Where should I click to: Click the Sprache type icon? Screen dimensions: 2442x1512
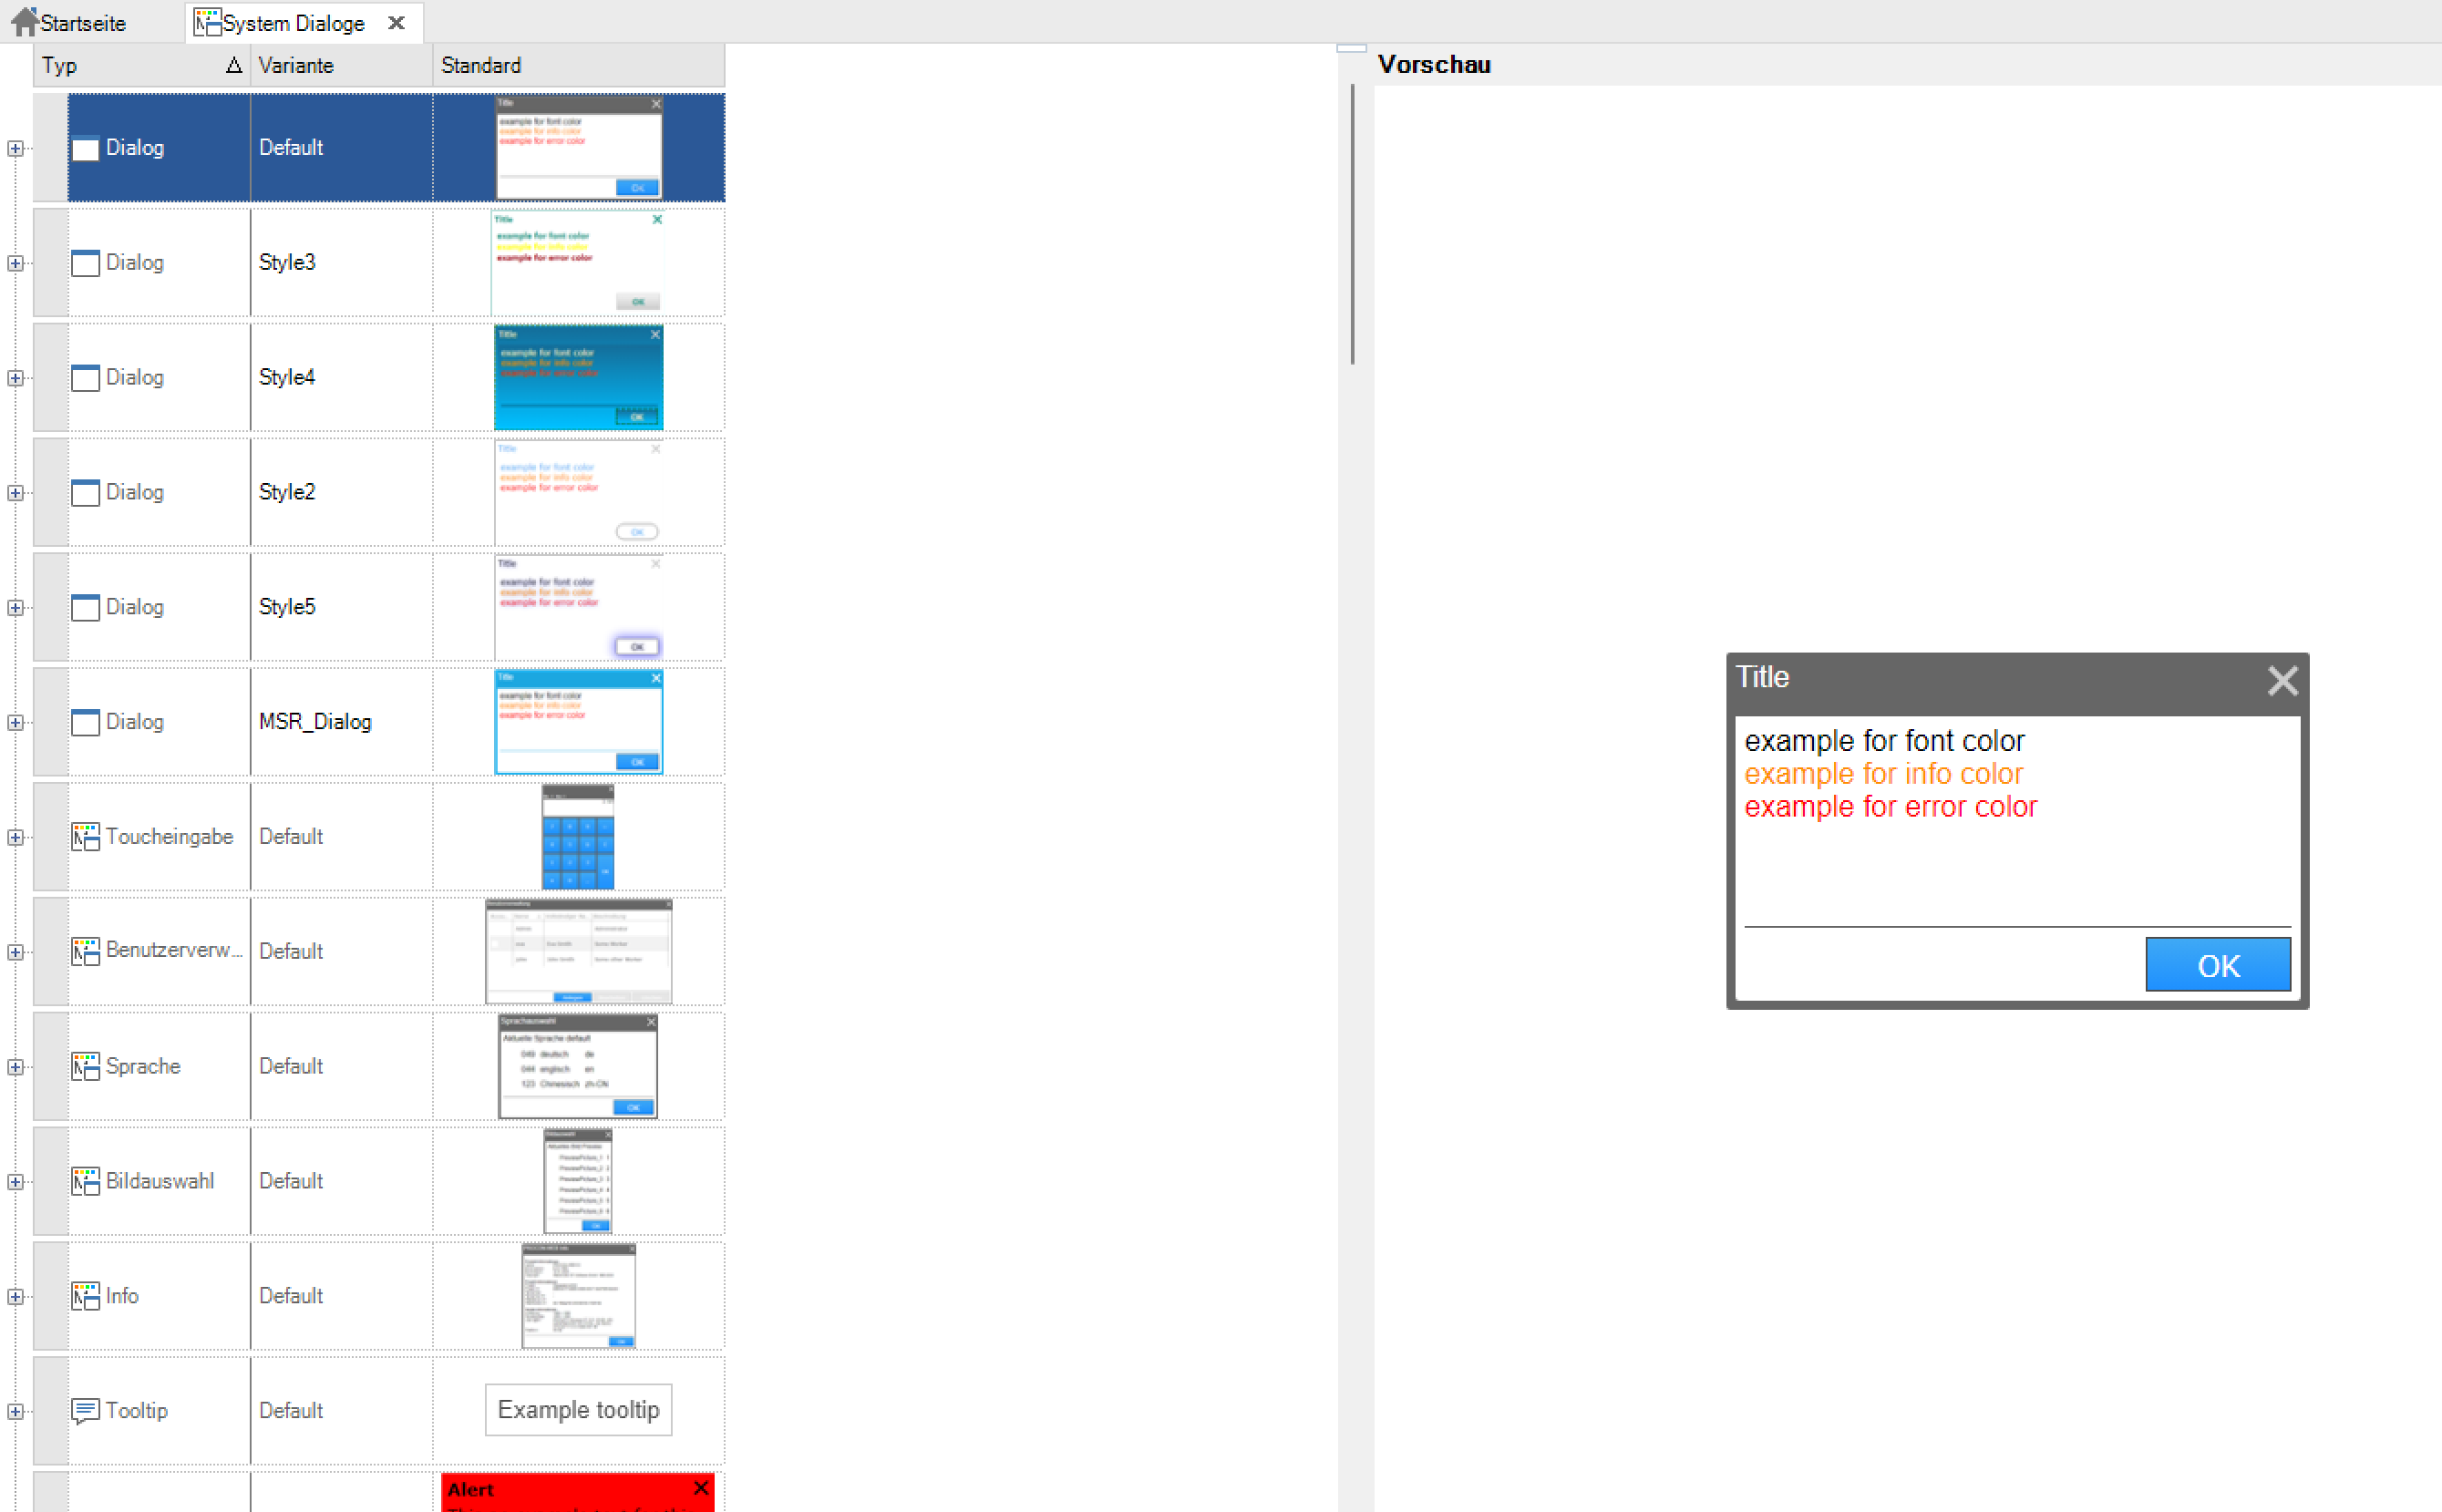pos(86,1067)
